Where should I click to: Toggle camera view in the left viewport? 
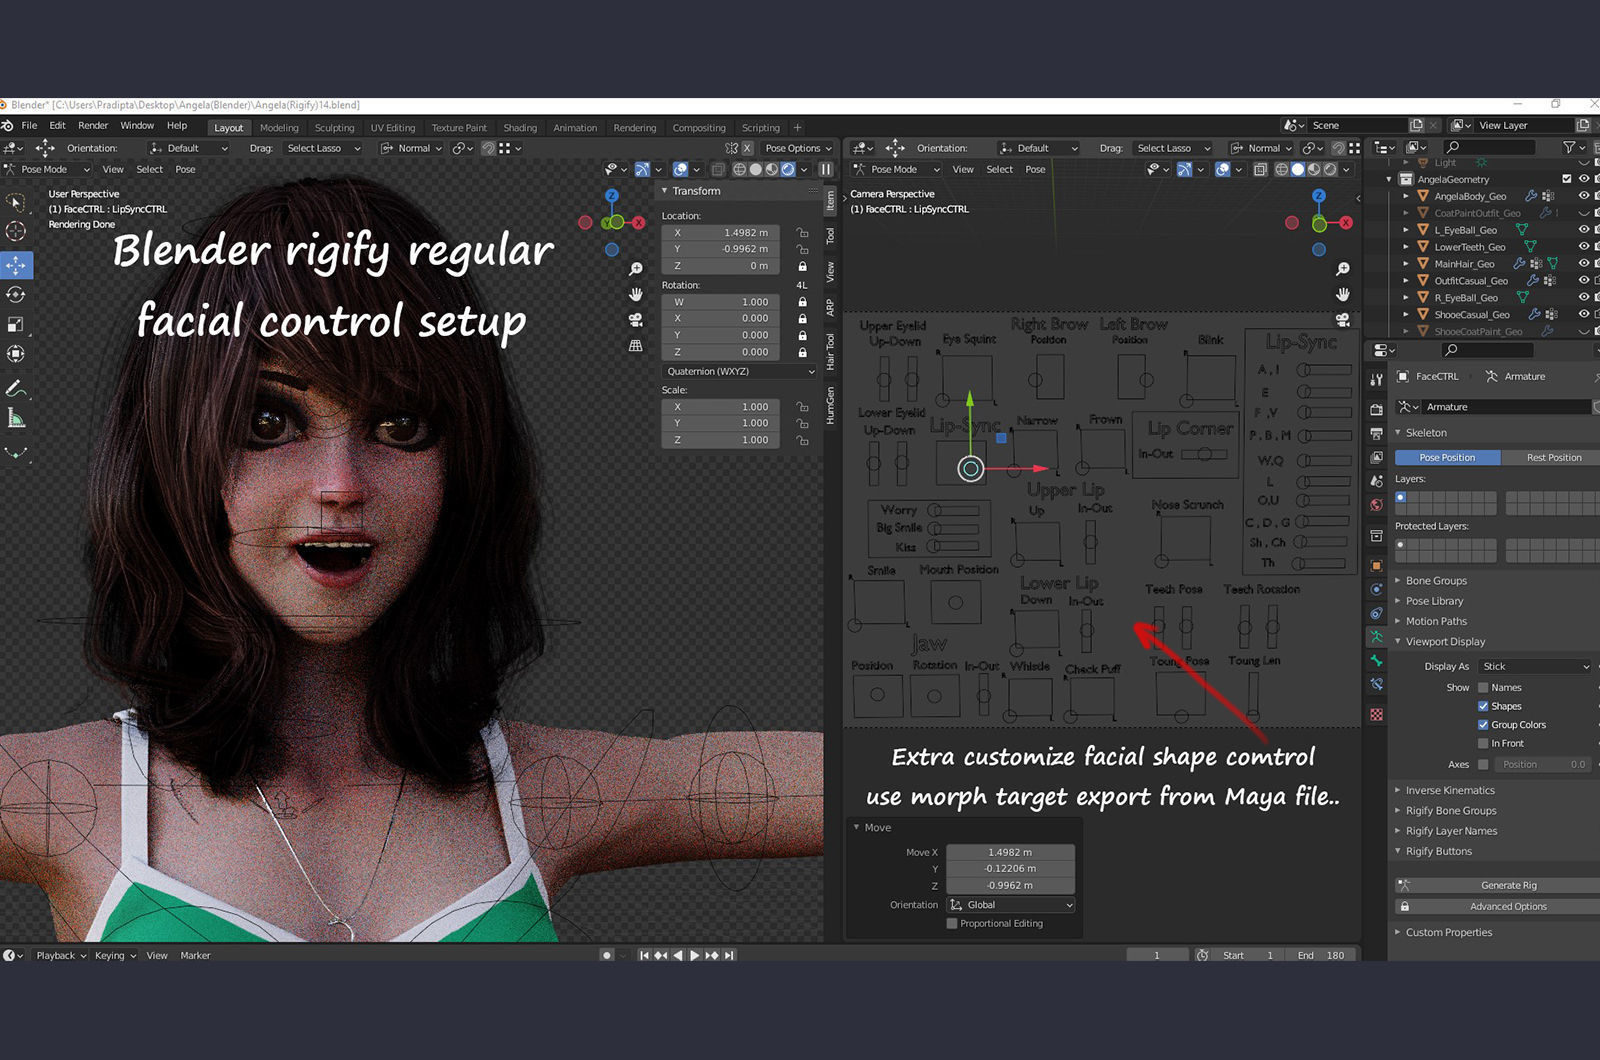(635, 320)
